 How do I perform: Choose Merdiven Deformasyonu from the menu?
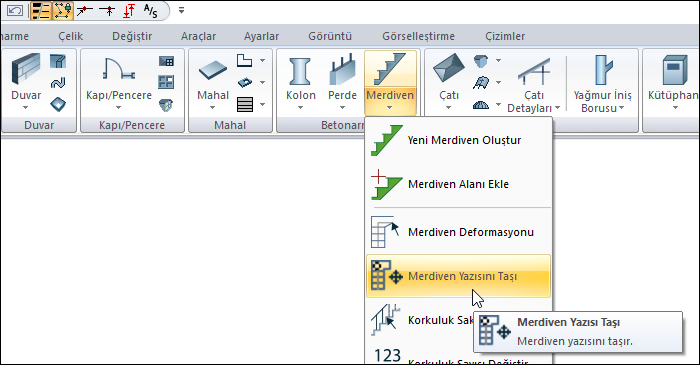pos(458,232)
